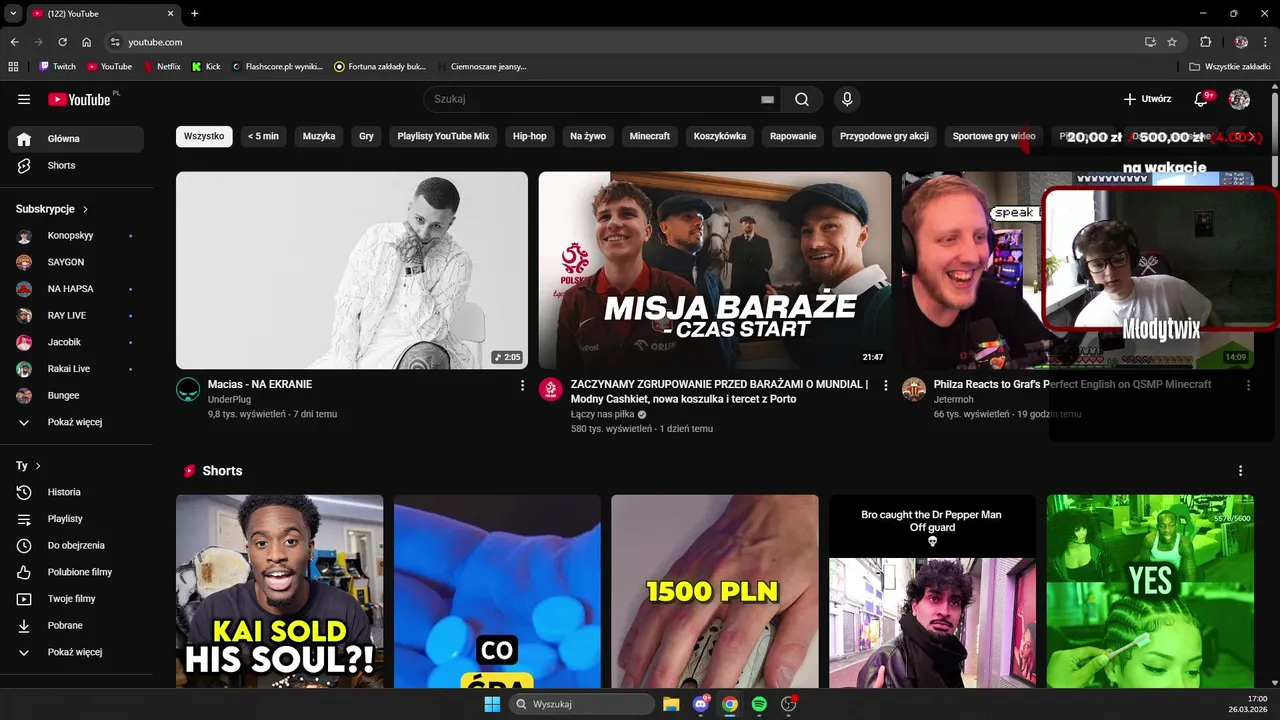Screen dimensions: 1280x720
Task: Open the on-screen keyboard icon in search
Action: (x=767, y=99)
